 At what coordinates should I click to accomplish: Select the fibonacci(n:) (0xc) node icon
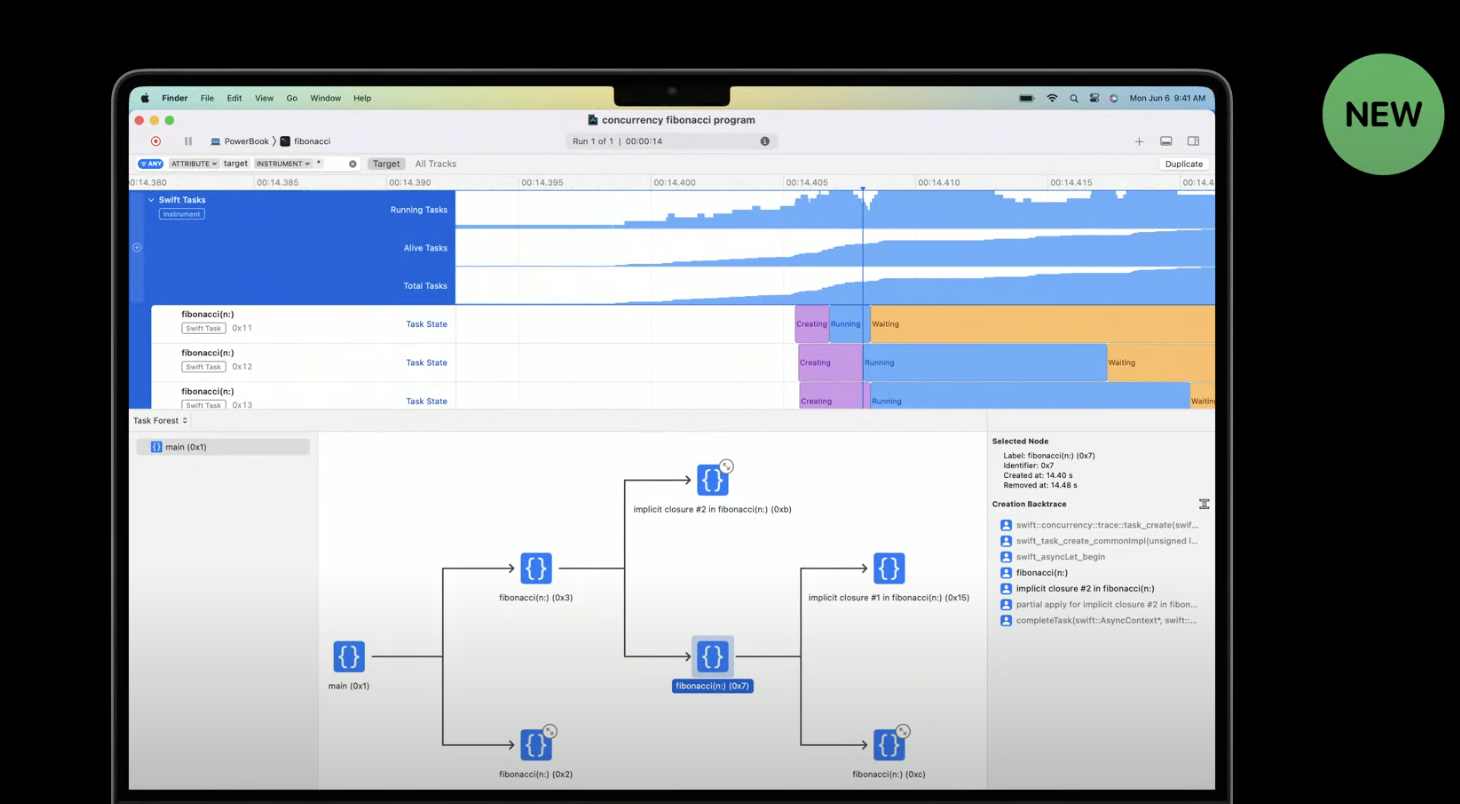[889, 744]
